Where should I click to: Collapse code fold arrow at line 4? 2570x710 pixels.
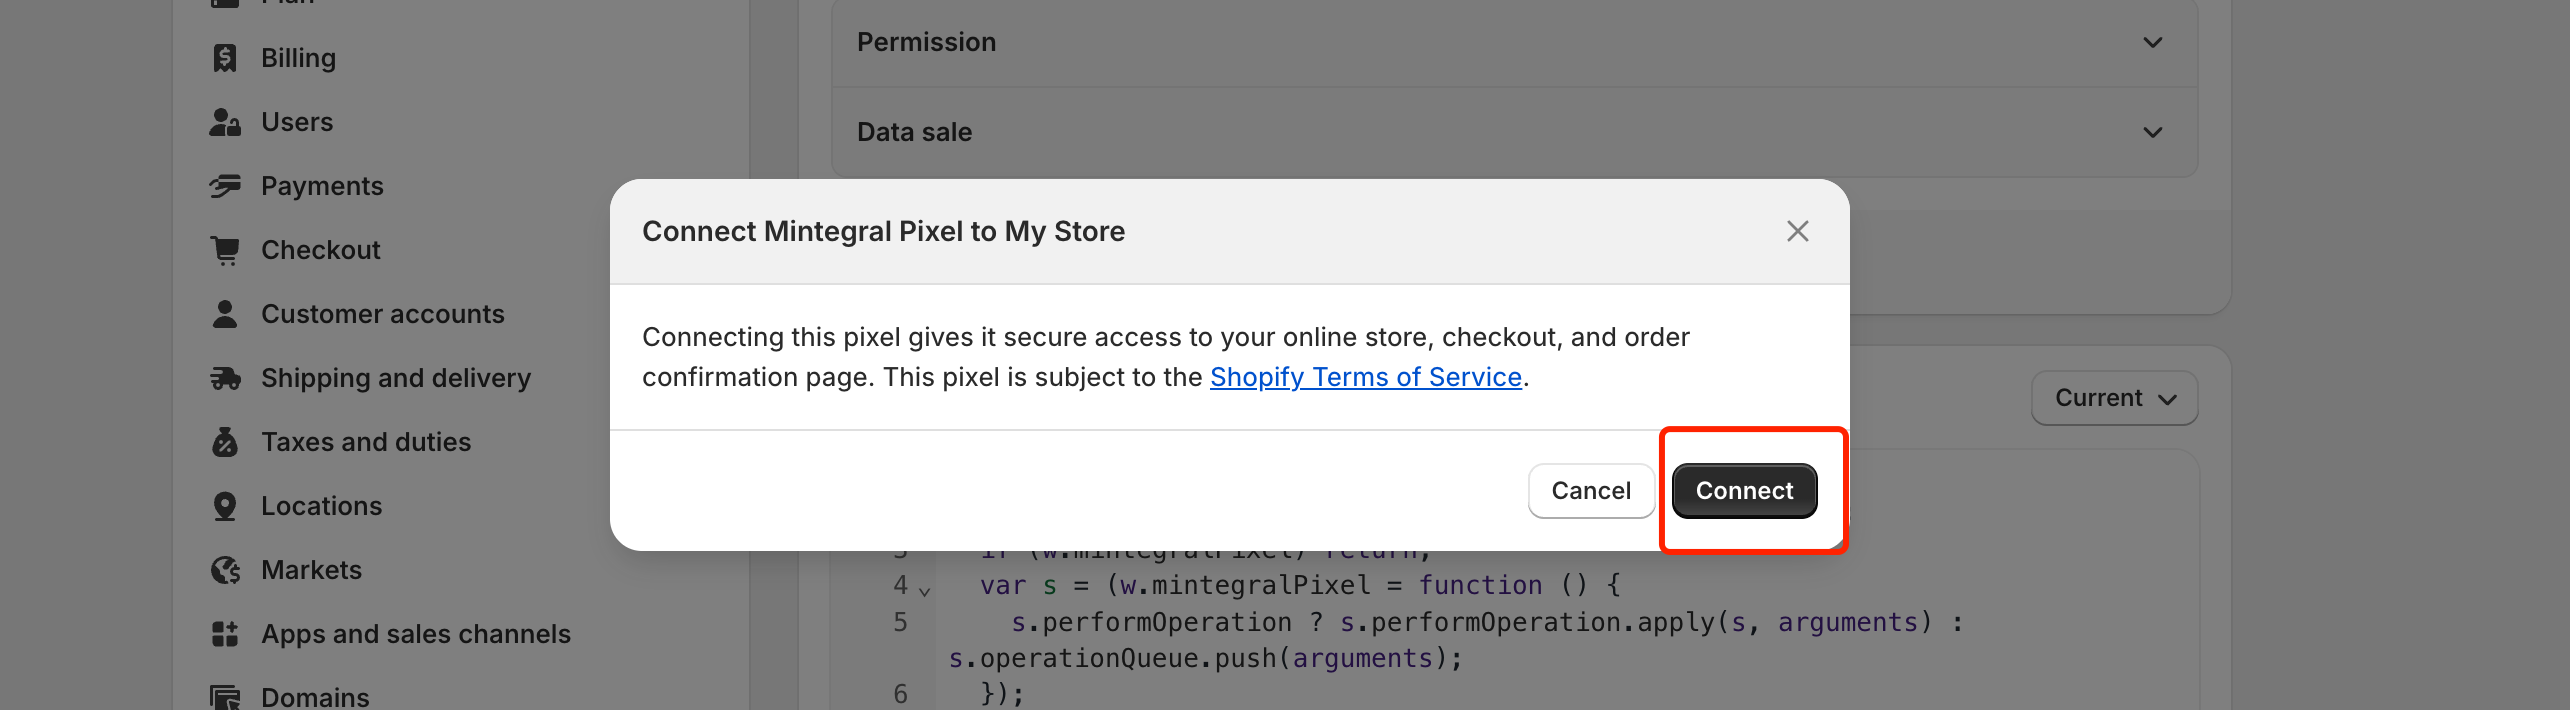[925, 591]
